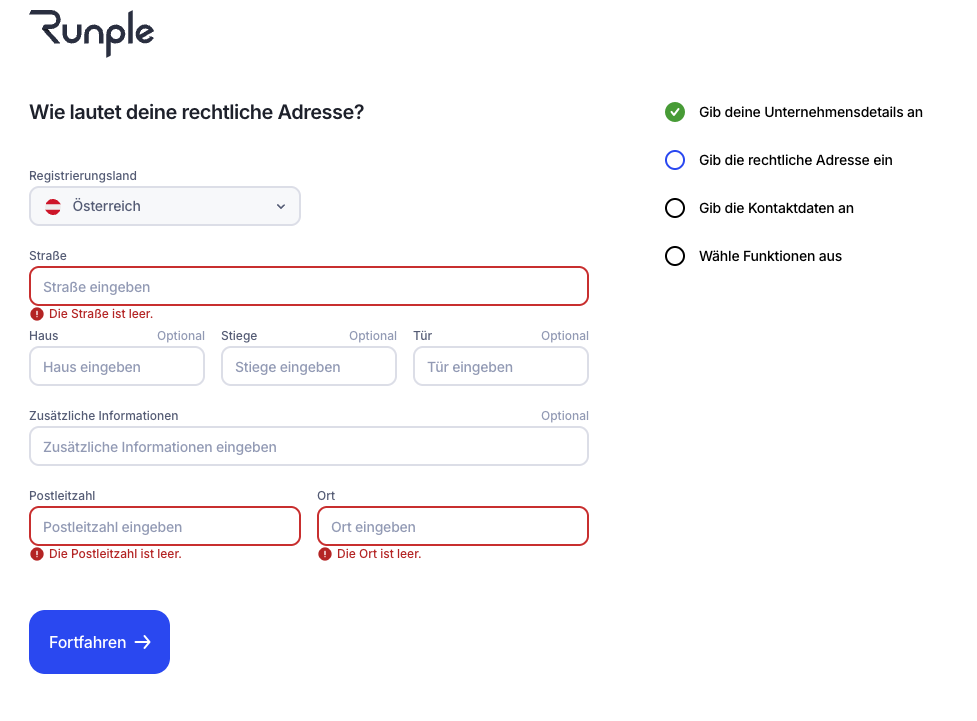
Task: Click the error icon beside 'Die Straße ist leer.'
Action: point(37,314)
